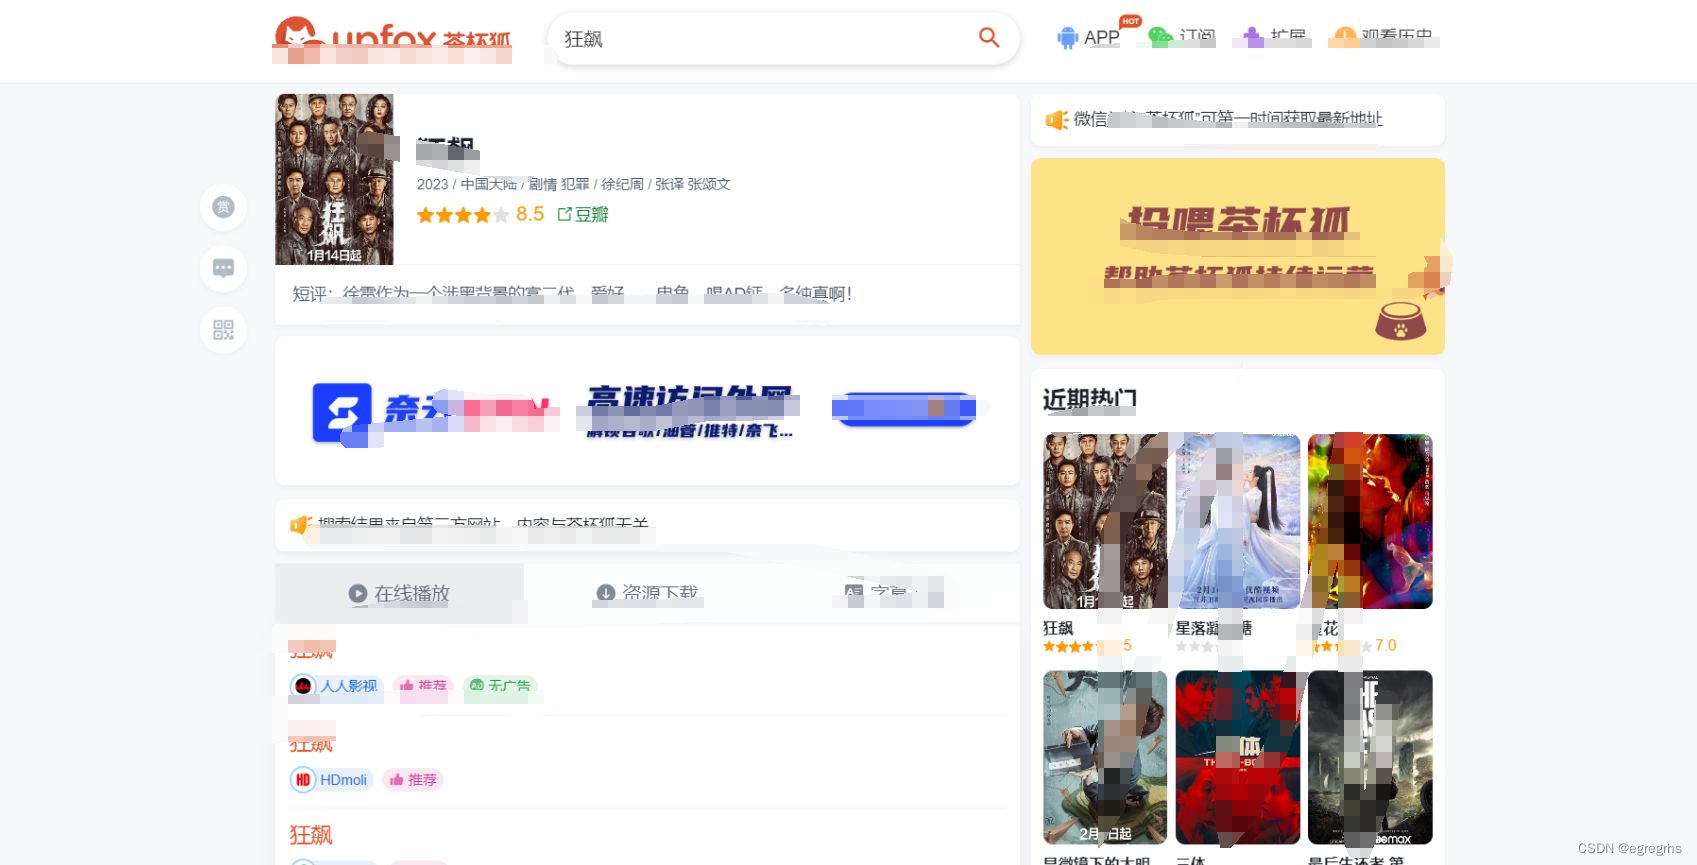Click the movie info line starting 2023
The image size is (1697, 865).
point(574,184)
